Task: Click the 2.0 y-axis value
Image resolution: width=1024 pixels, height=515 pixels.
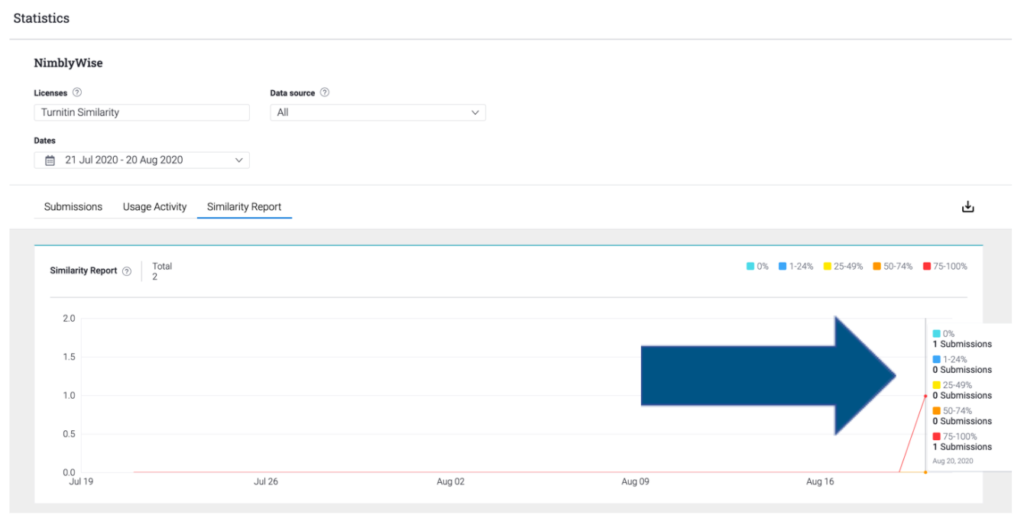Action: pos(69,319)
